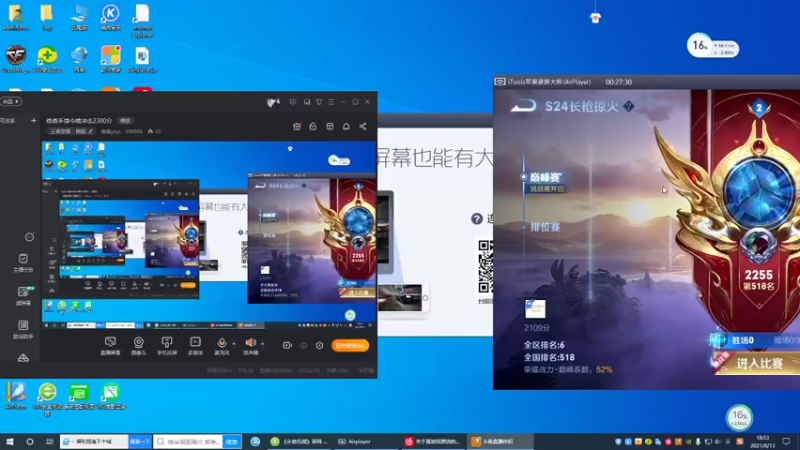This screenshot has width=800, height=450.
Task: Click the 进入比赛 button in game
Action: (x=757, y=363)
